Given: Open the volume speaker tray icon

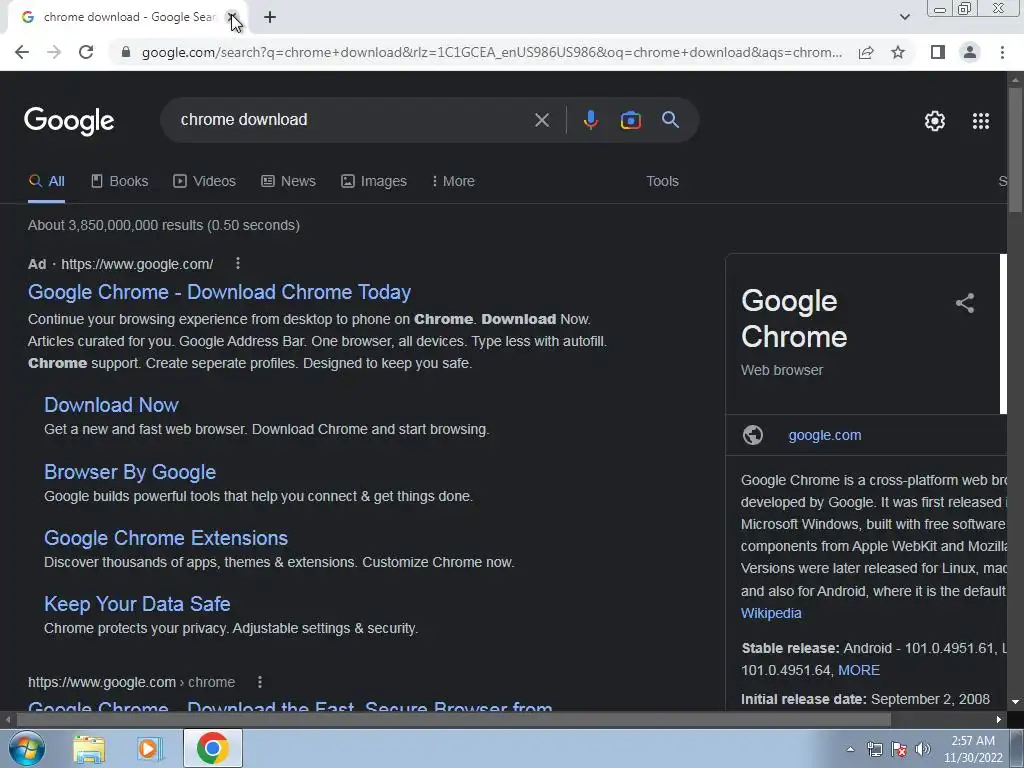Looking at the screenshot, I should pyautogui.click(x=923, y=750).
